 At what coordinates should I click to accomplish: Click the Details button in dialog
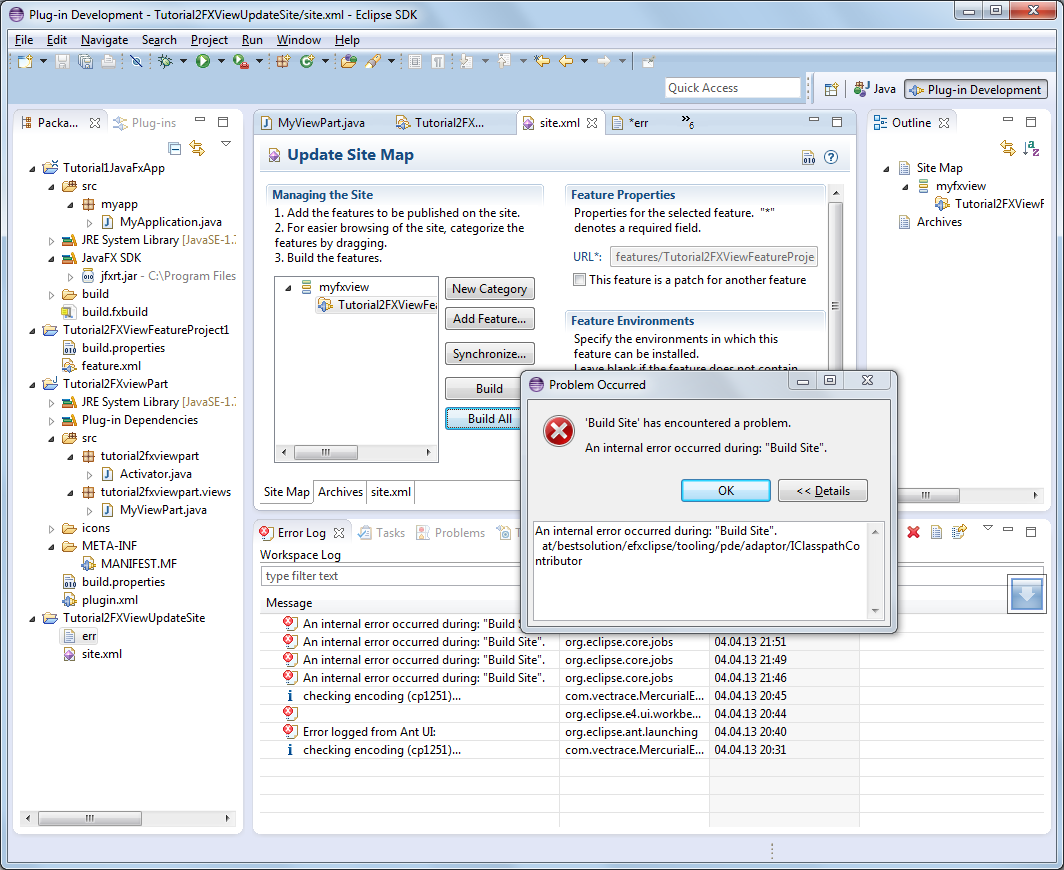pos(822,491)
